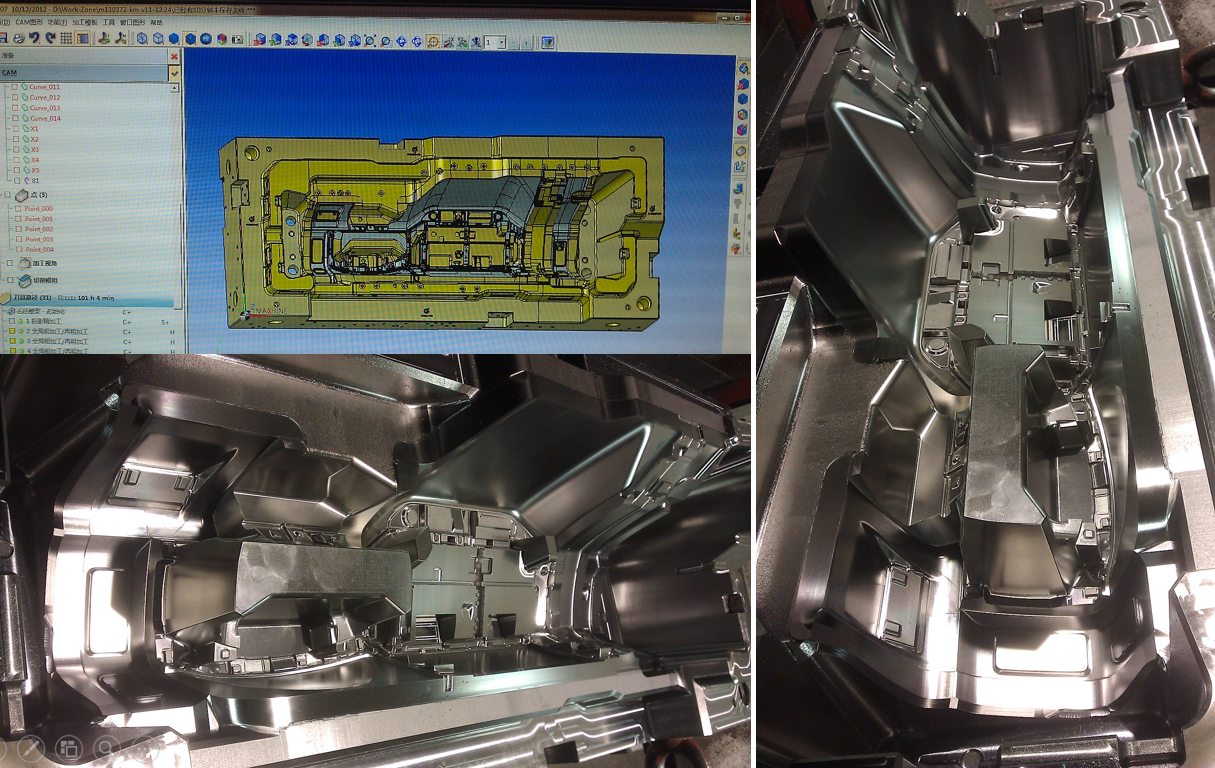The height and width of the screenshot is (768, 1215).
Task: Click the grid display icon
Action: click(x=65, y=39)
